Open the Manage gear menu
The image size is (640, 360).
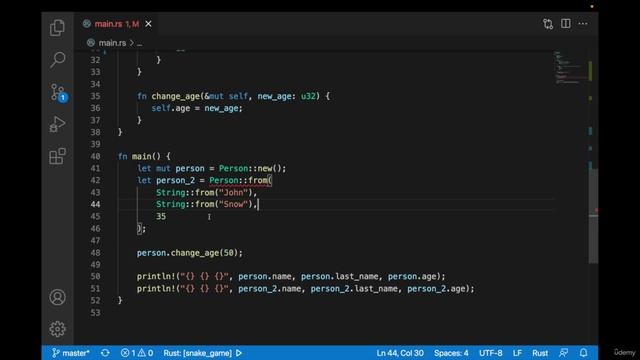[57, 329]
